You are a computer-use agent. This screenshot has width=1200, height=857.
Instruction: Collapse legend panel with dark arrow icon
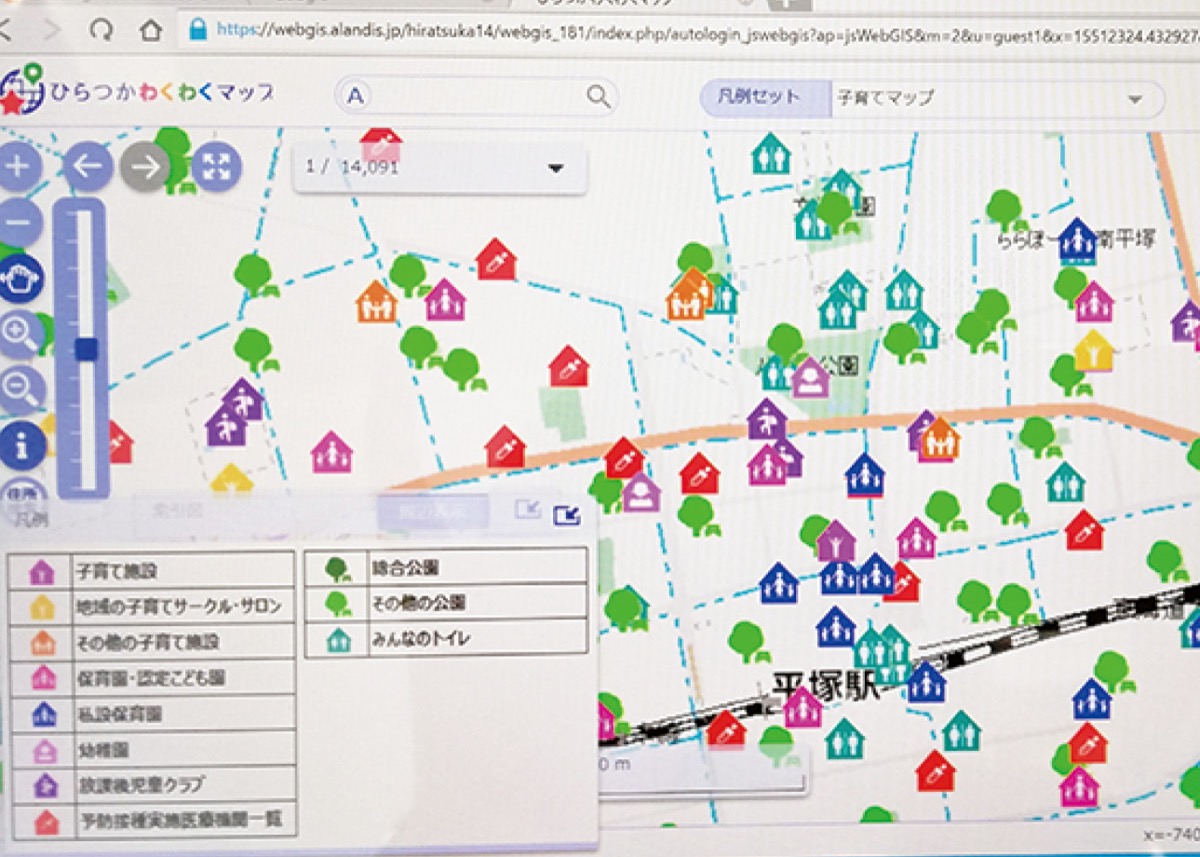click(566, 514)
